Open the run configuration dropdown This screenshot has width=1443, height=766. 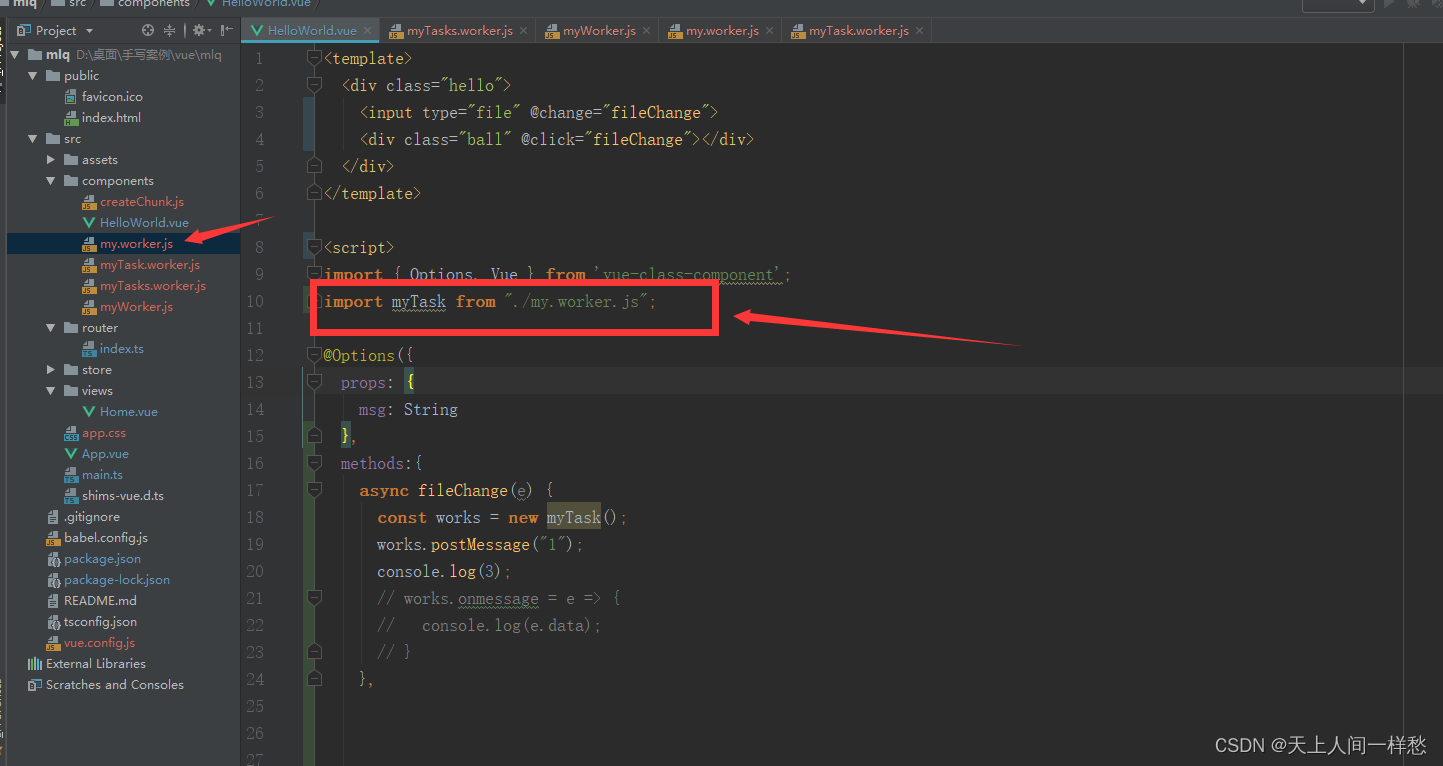[1338, 4]
